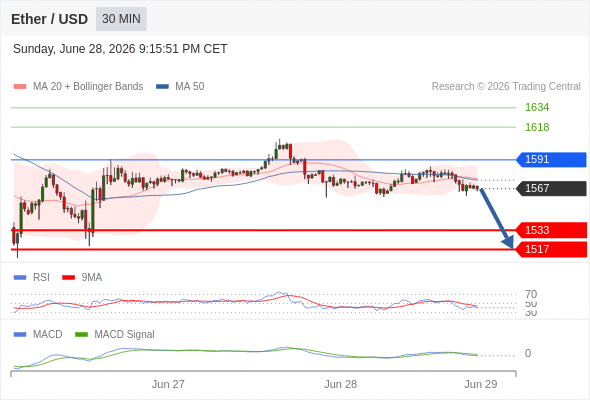Click the 1634 resistance level label
Screen dimensions: 590x400
click(537, 107)
